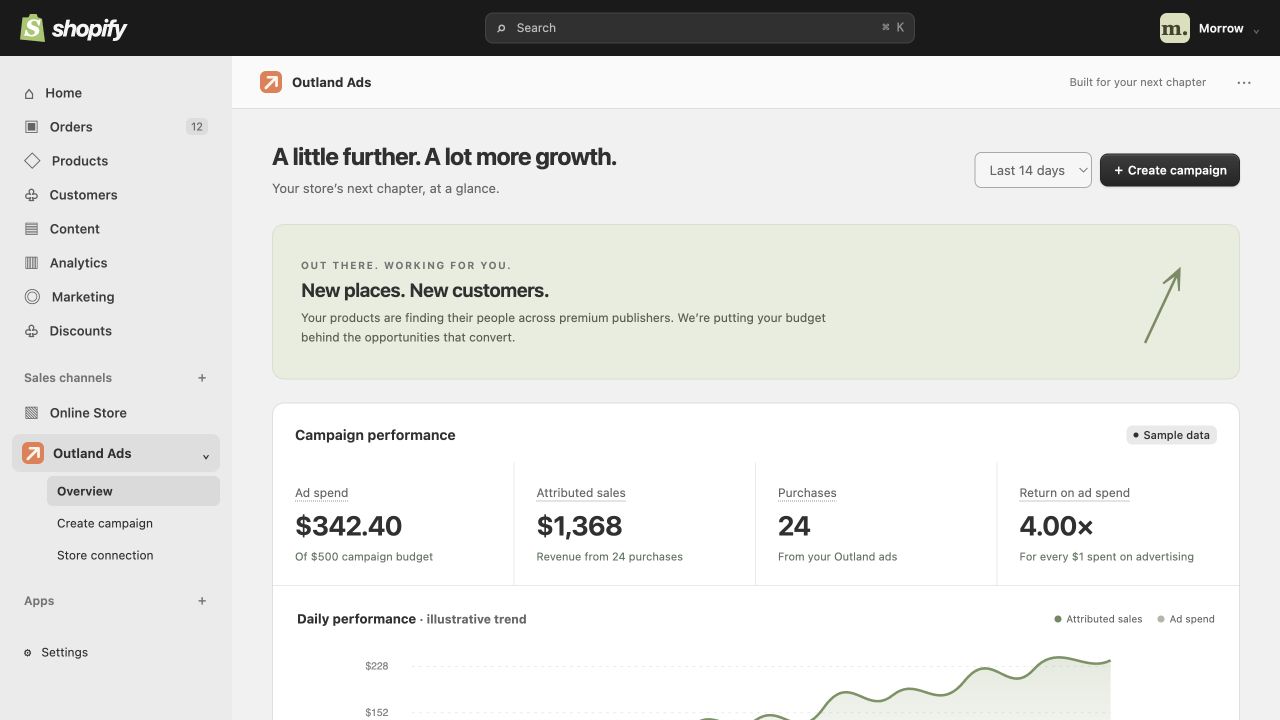The image size is (1280, 720).
Task: Click the Attributed sales legend dot
Action: pos(1058,619)
